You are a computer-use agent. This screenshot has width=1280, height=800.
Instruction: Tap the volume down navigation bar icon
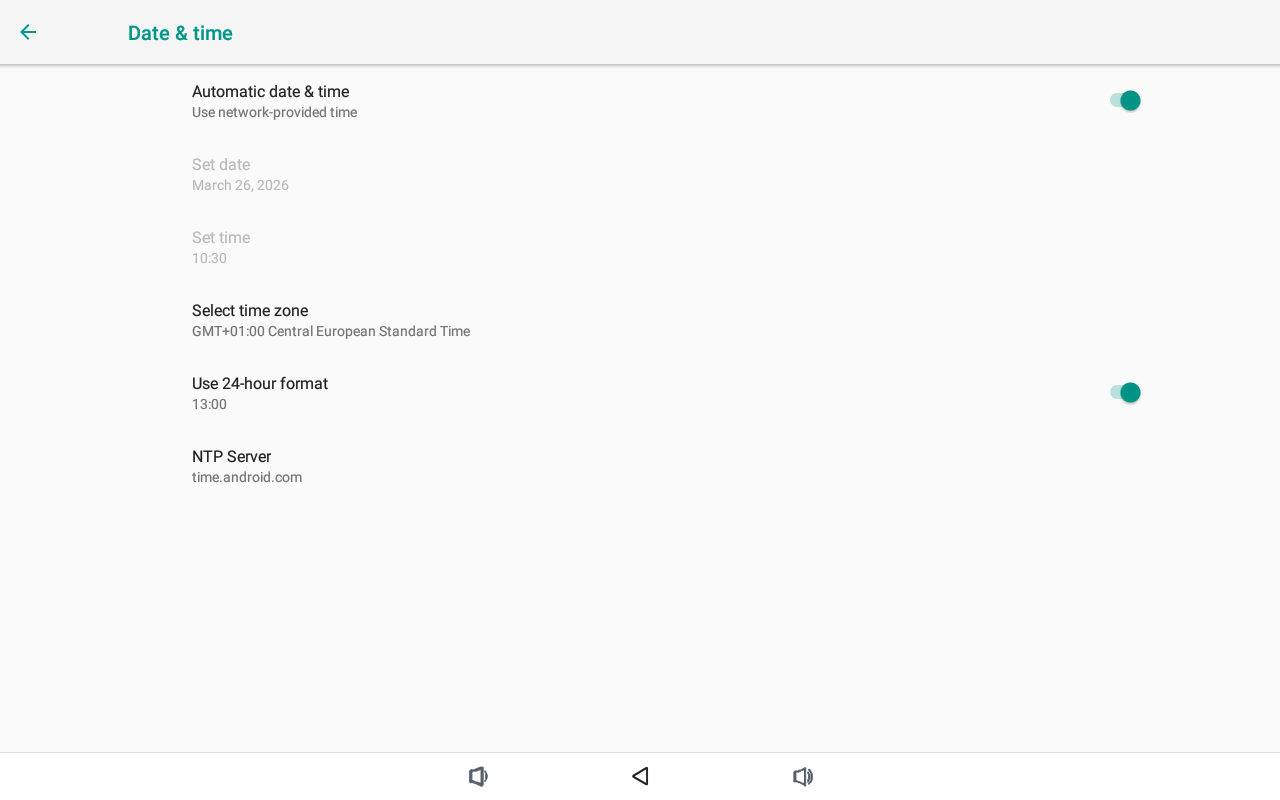[479, 776]
